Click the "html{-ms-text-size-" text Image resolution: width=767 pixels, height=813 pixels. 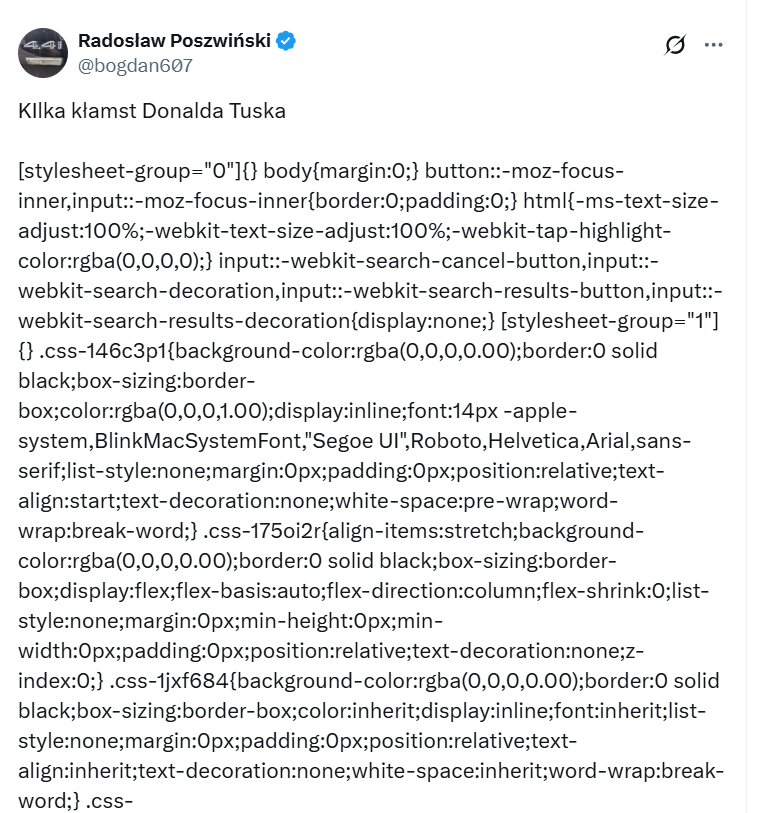(x=615, y=201)
